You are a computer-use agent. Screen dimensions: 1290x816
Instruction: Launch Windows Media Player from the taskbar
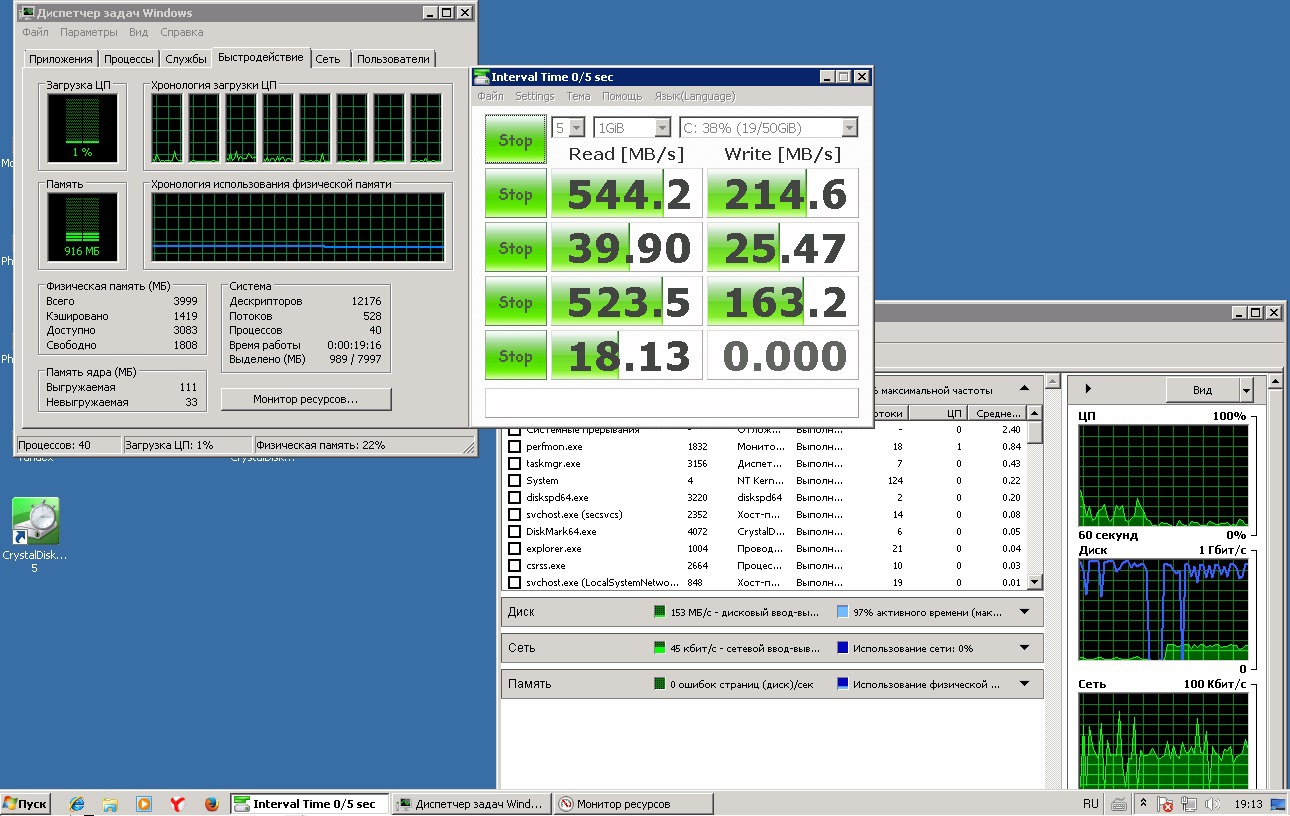click(x=144, y=804)
